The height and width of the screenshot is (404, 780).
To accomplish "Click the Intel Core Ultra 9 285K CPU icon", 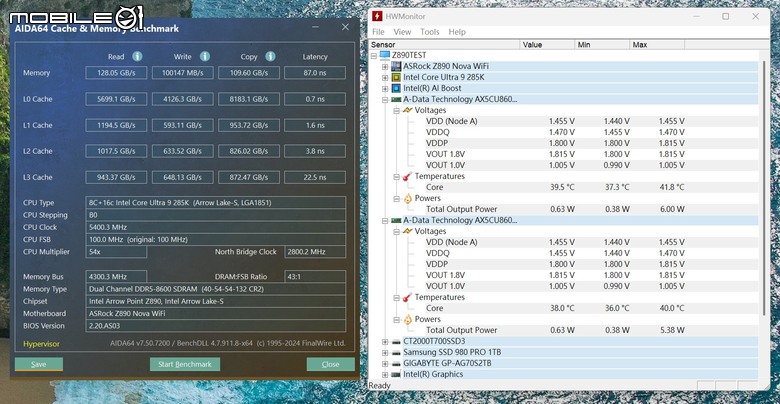I will (396, 77).
